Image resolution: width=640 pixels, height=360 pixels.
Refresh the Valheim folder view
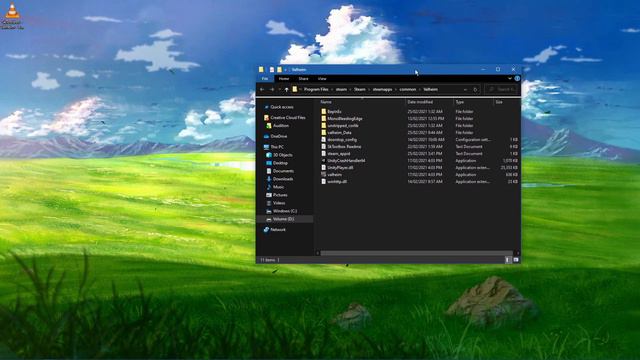click(475, 89)
